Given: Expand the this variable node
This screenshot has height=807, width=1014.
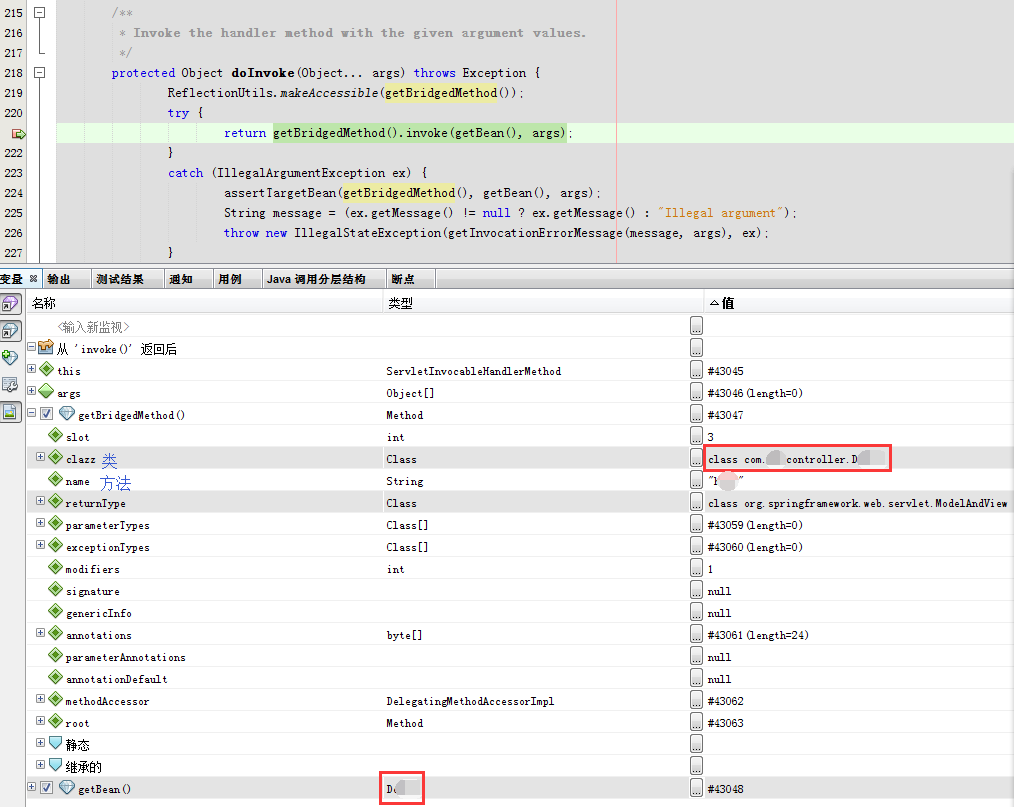Looking at the screenshot, I should tap(31, 369).
